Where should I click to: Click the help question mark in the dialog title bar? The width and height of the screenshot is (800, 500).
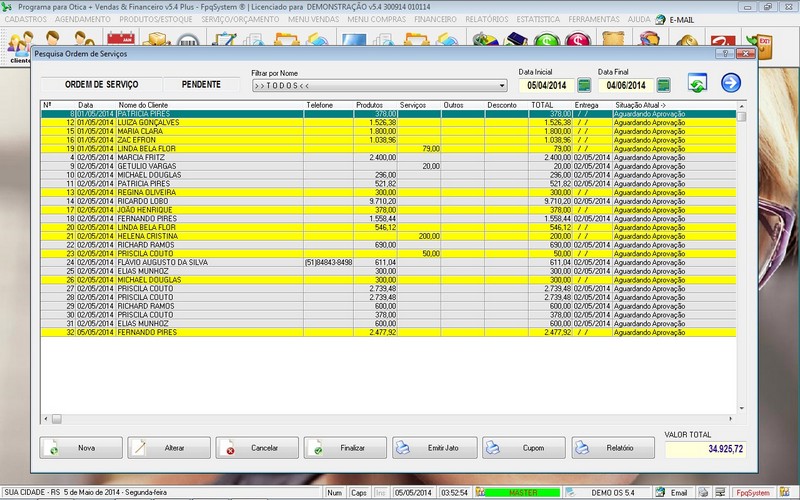724,54
